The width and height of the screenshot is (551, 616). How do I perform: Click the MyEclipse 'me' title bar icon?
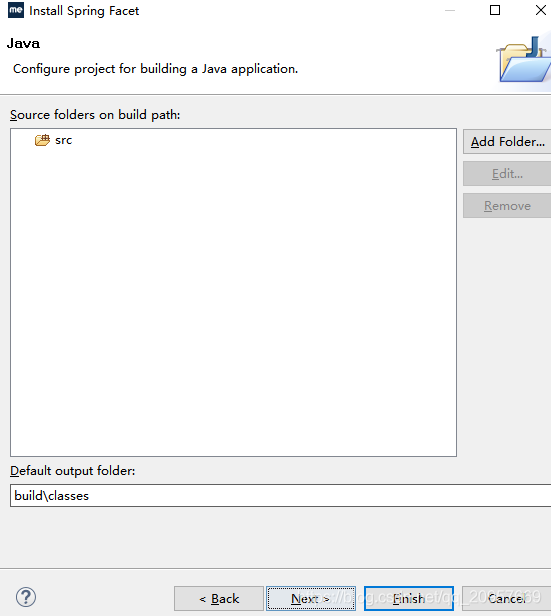pos(16,10)
